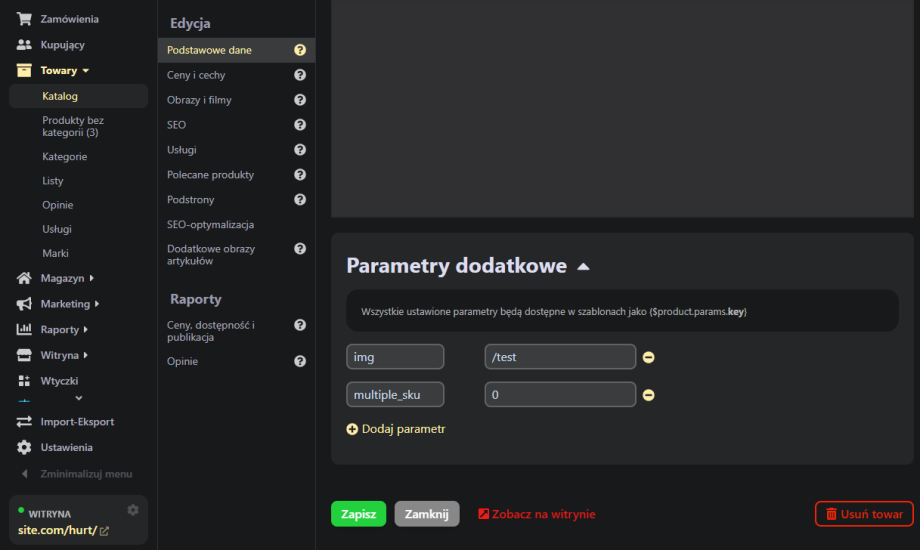Click the Import-Eksport arrows icon
920x550 pixels.
[24, 421]
